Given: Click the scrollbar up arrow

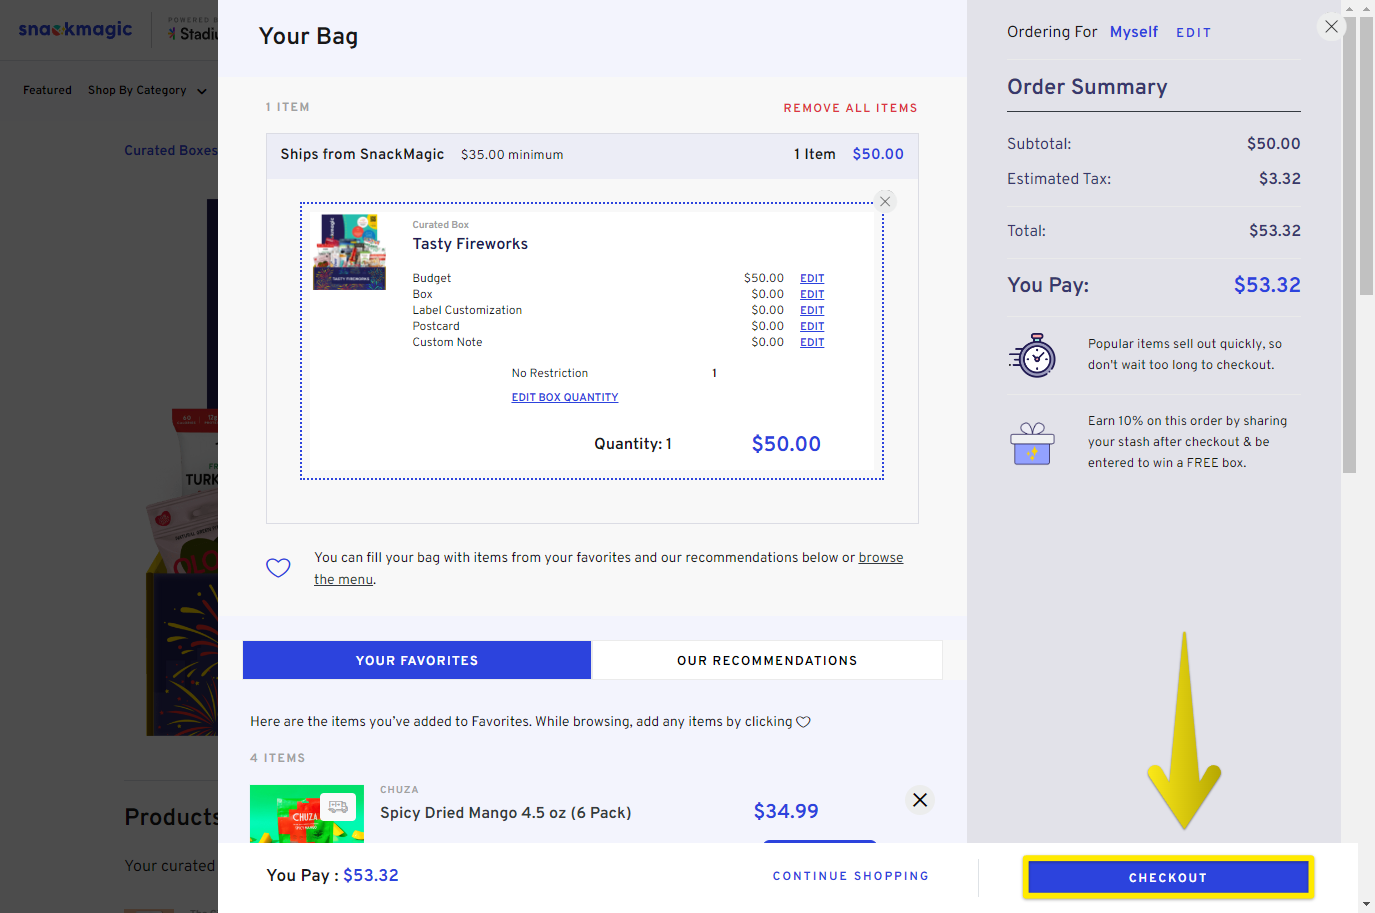Looking at the screenshot, I should [1366, 8].
